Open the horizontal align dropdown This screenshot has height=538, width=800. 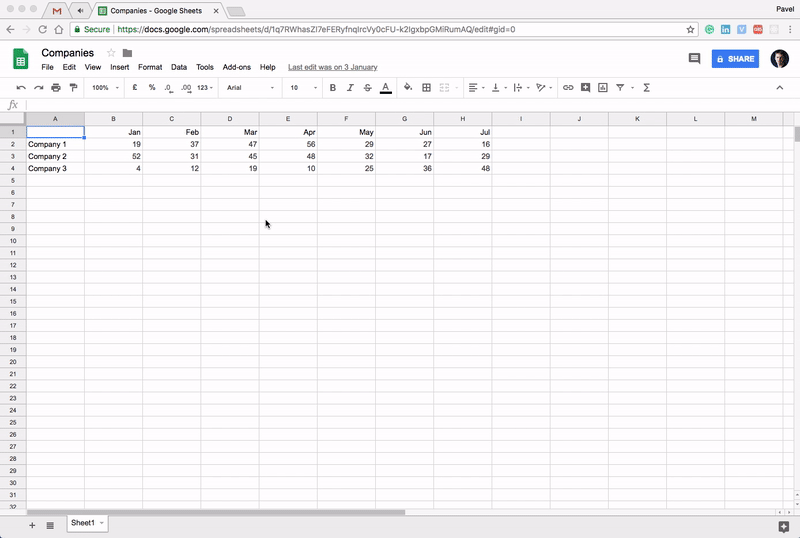(476, 88)
